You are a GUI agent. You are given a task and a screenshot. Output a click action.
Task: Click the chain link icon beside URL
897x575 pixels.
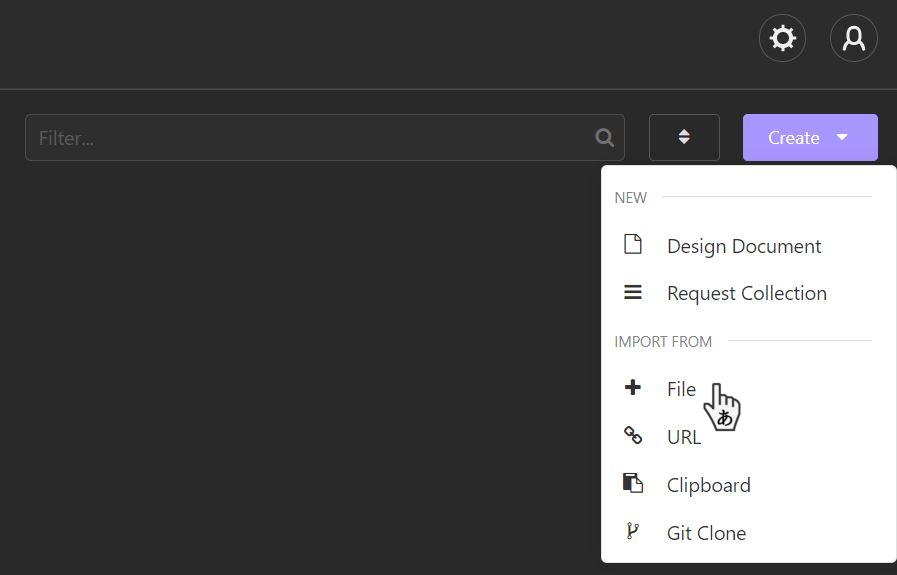point(633,435)
